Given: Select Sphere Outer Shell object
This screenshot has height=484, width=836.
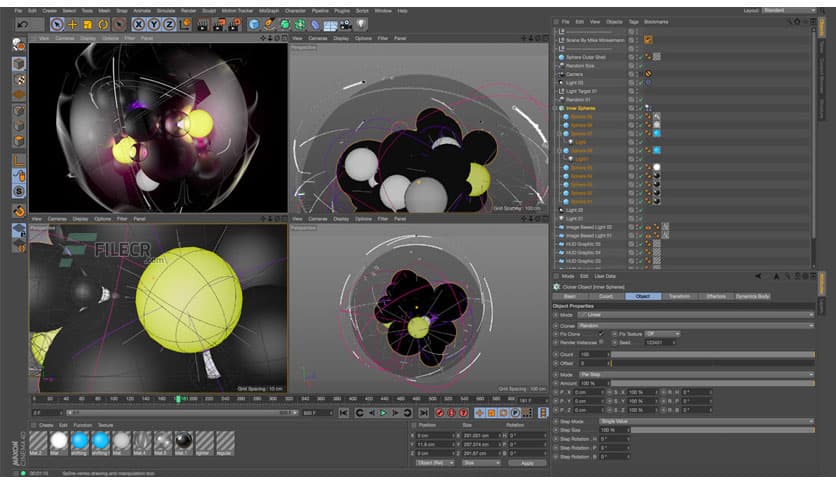Looking at the screenshot, I should (585, 57).
